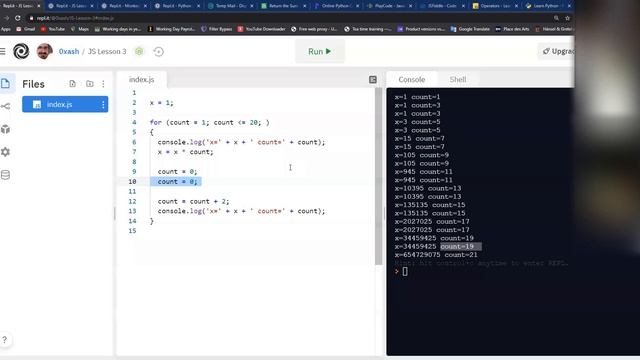Switch to the Console tab

[x=411, y=80]
